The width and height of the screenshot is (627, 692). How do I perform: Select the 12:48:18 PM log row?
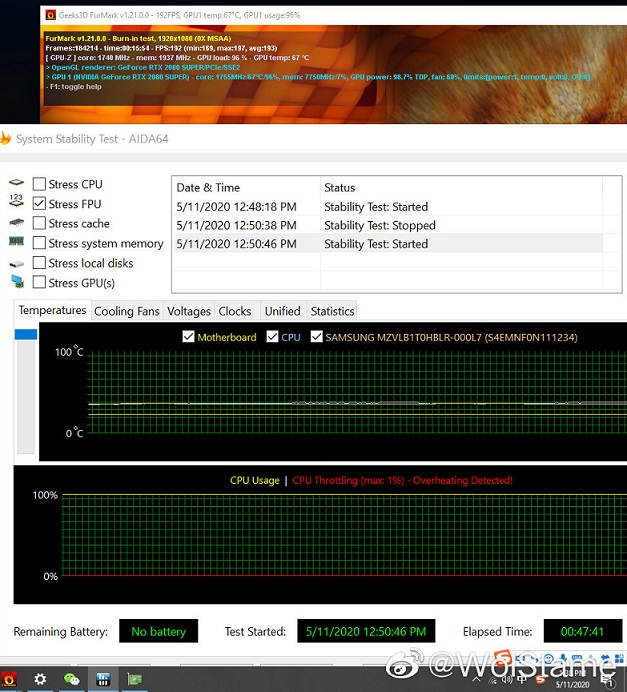[387, 207]
